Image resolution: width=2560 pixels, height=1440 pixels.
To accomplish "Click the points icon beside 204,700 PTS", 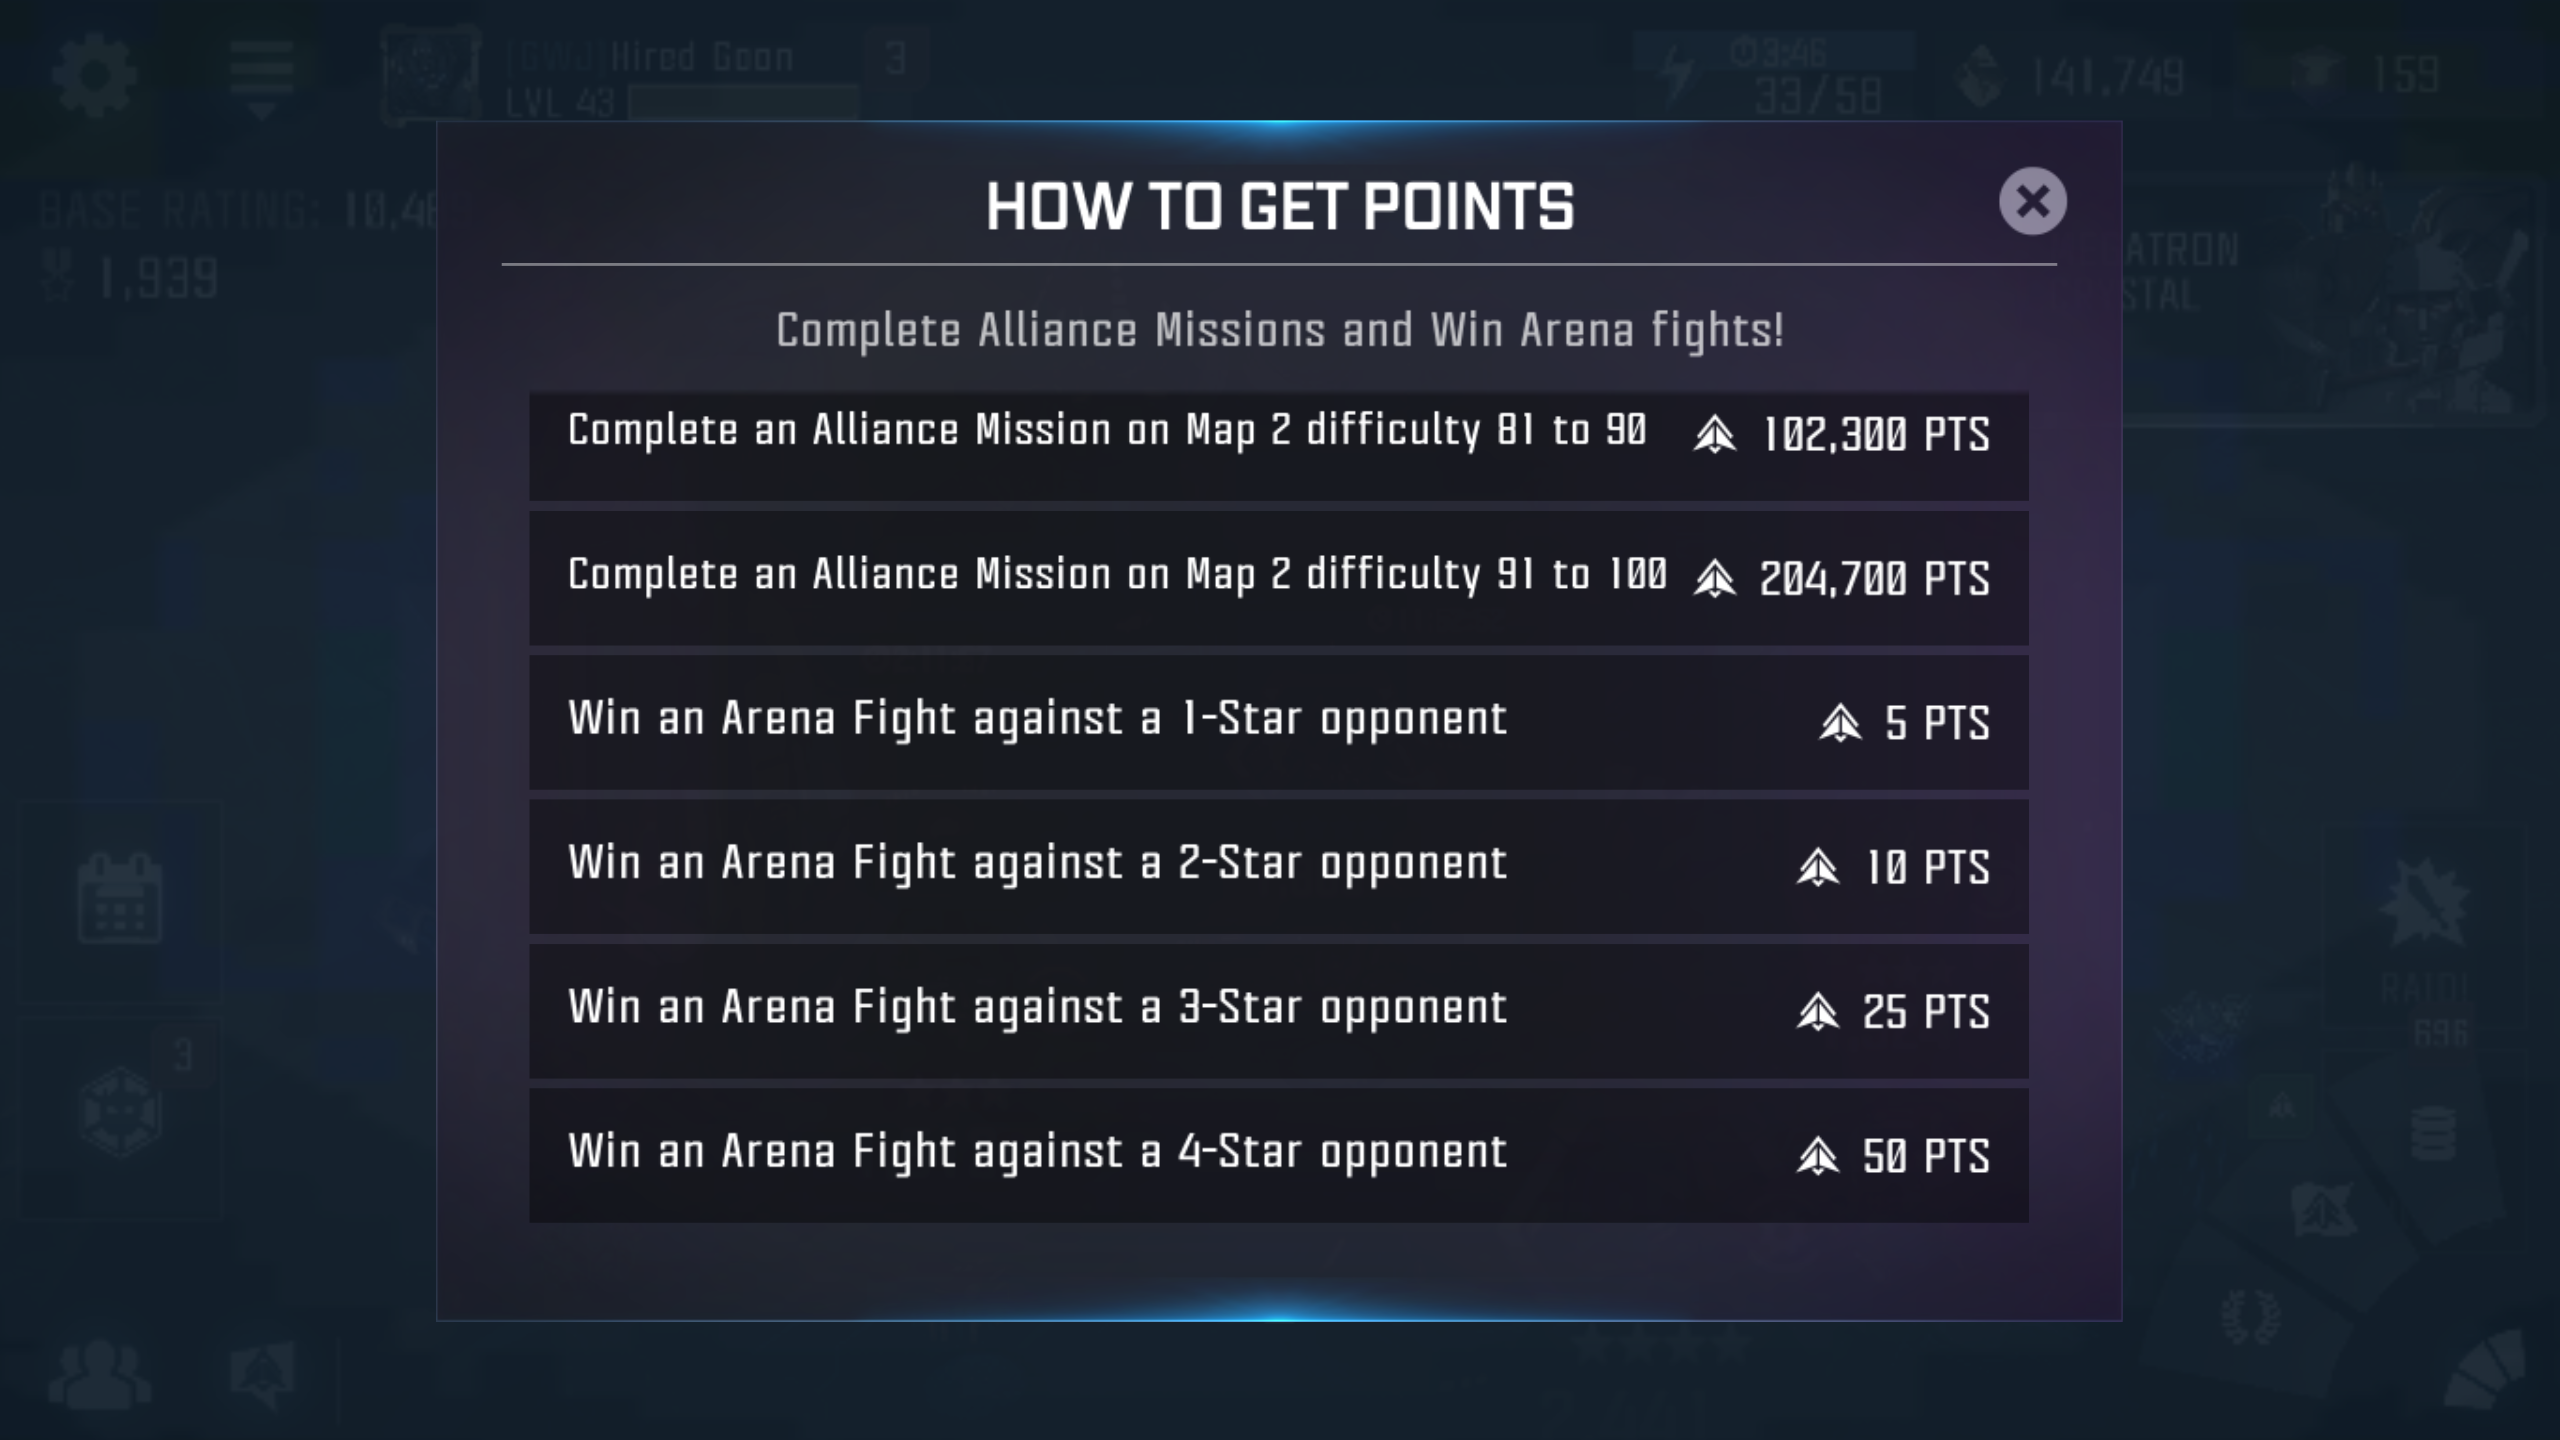I will [x=1714, y=578].
